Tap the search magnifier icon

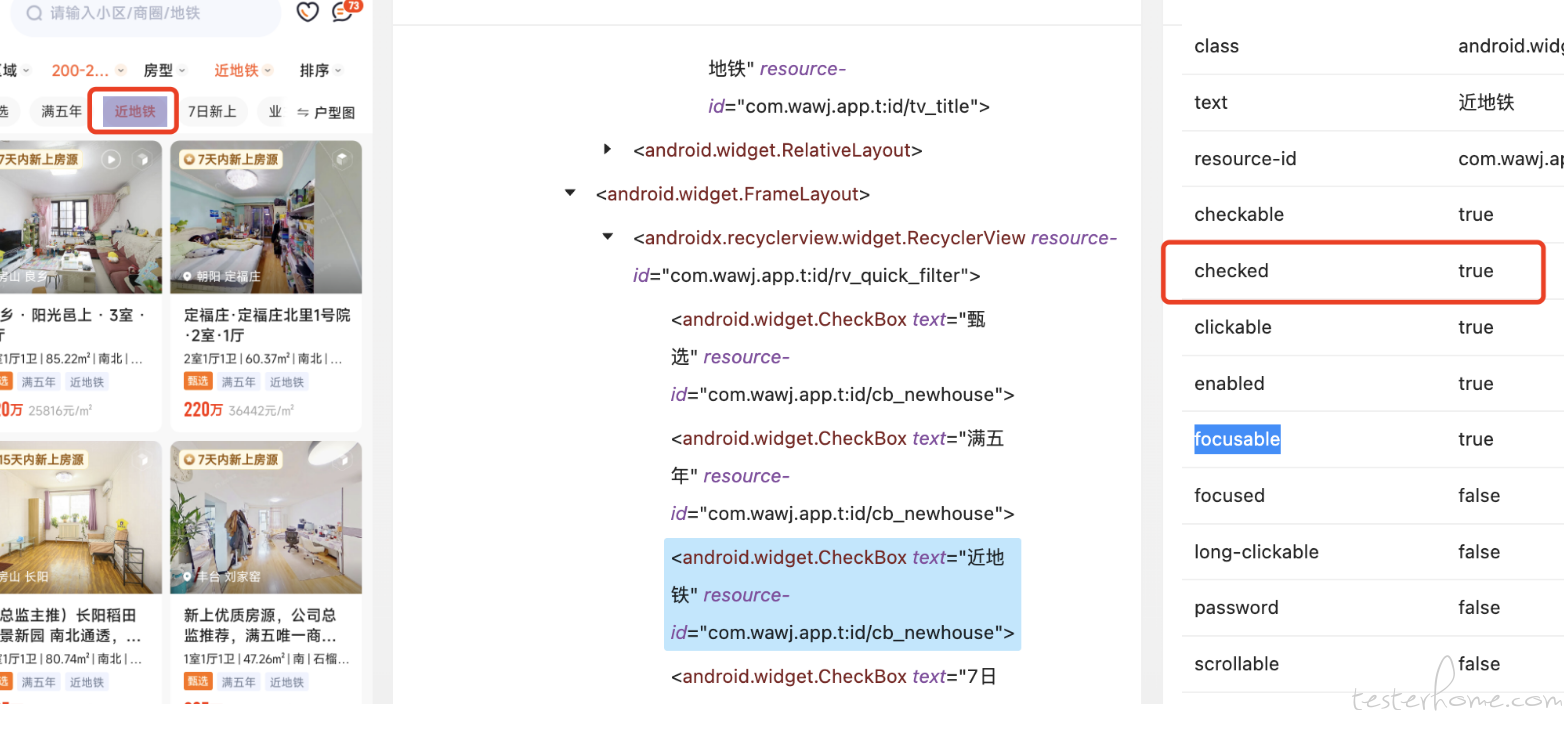point(34,13)
